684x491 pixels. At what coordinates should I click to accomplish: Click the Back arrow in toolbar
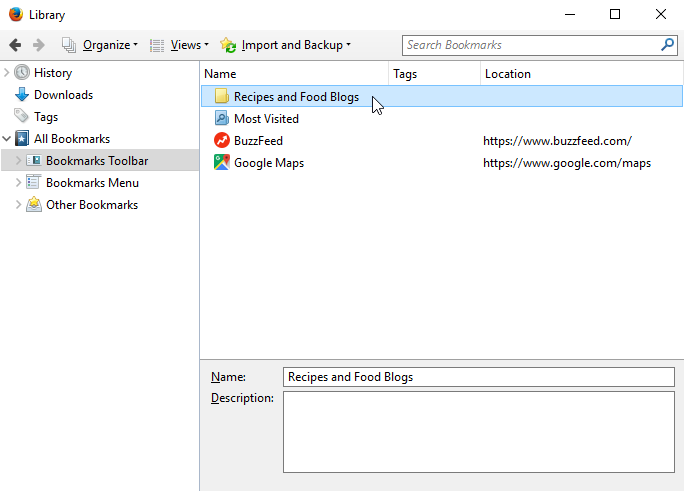pyautogui.click(x=15, y=45)
